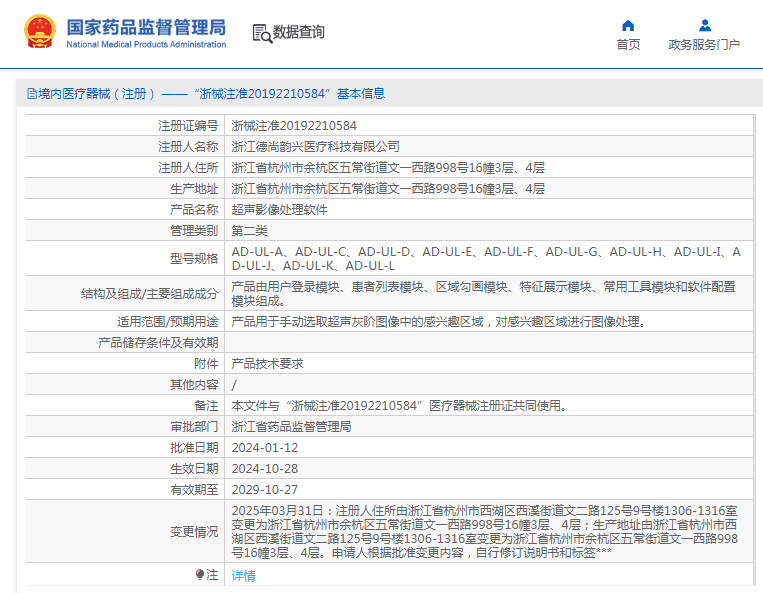
Task: Click the 首页 text link
Action: 628,45
